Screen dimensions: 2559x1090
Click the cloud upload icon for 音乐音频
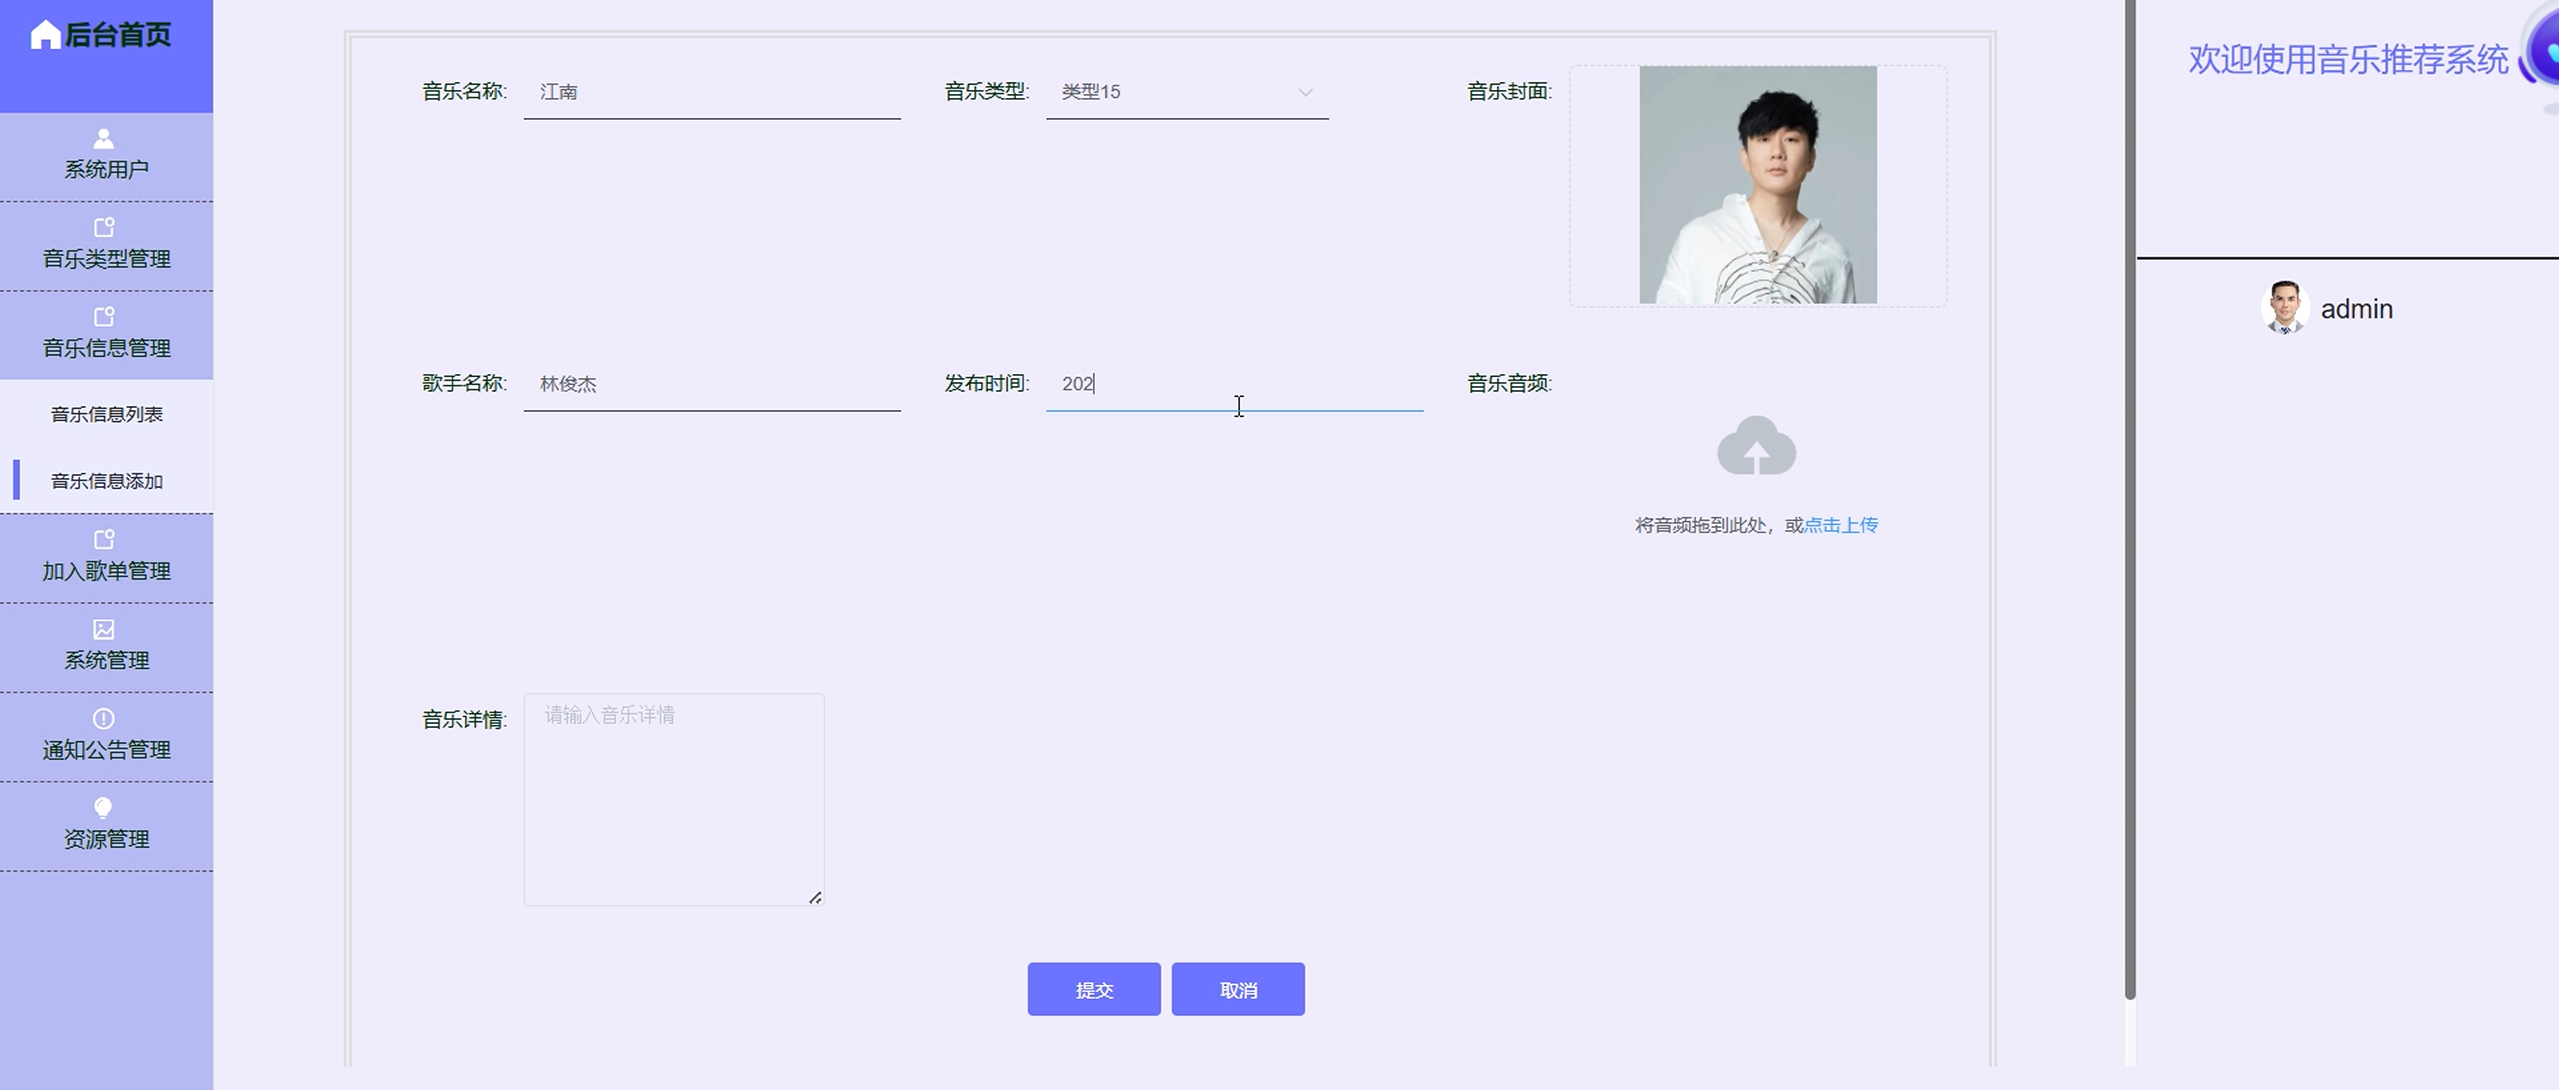[1756, 446]
